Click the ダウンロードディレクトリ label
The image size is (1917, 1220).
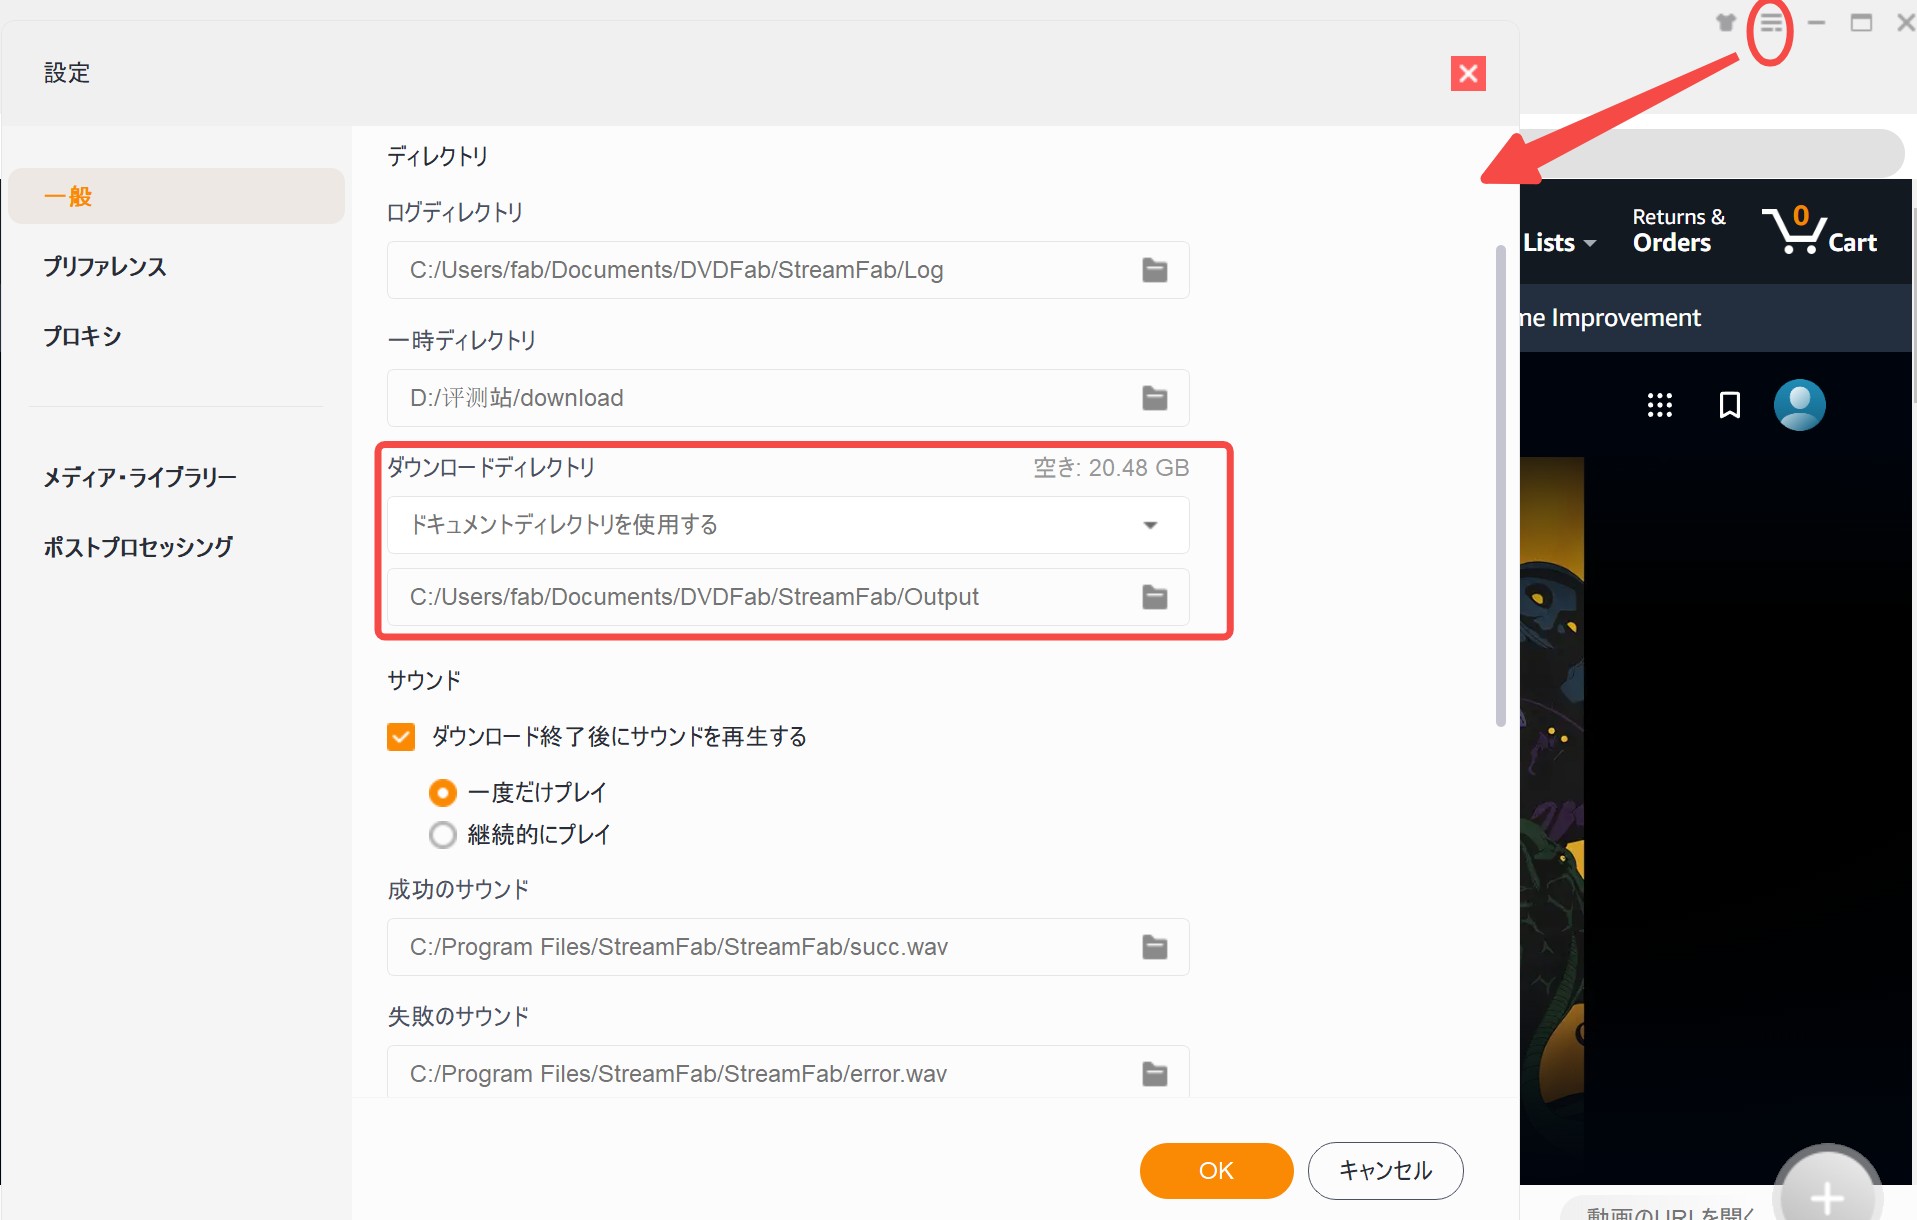pyautogui.click(x=491, y=467)
